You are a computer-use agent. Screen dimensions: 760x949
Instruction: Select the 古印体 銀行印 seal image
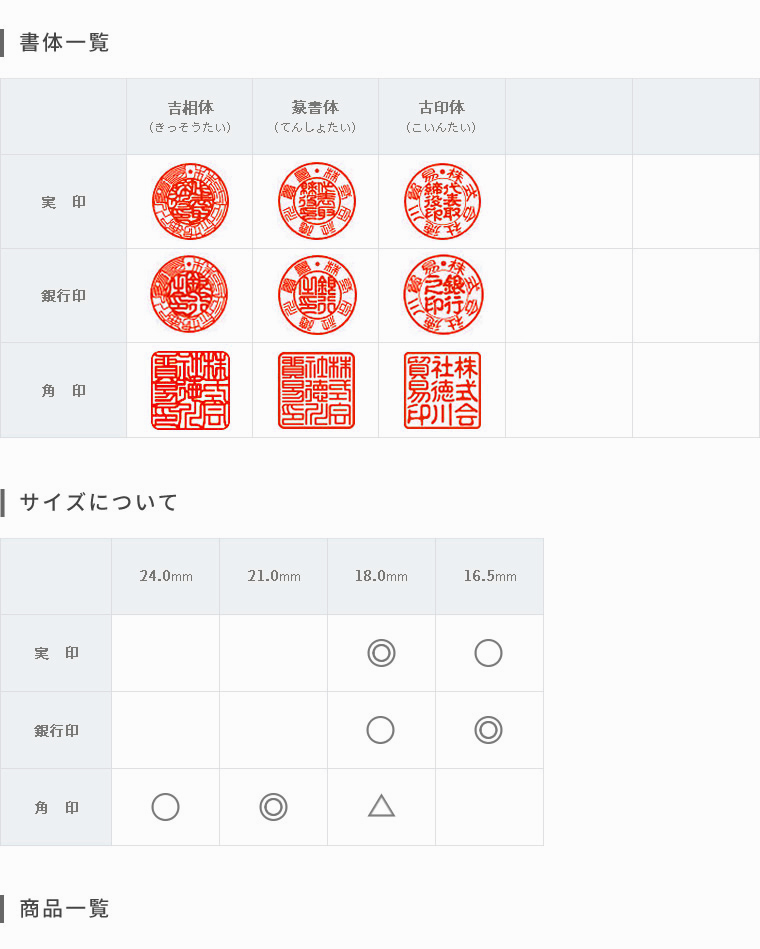[442, 295]
